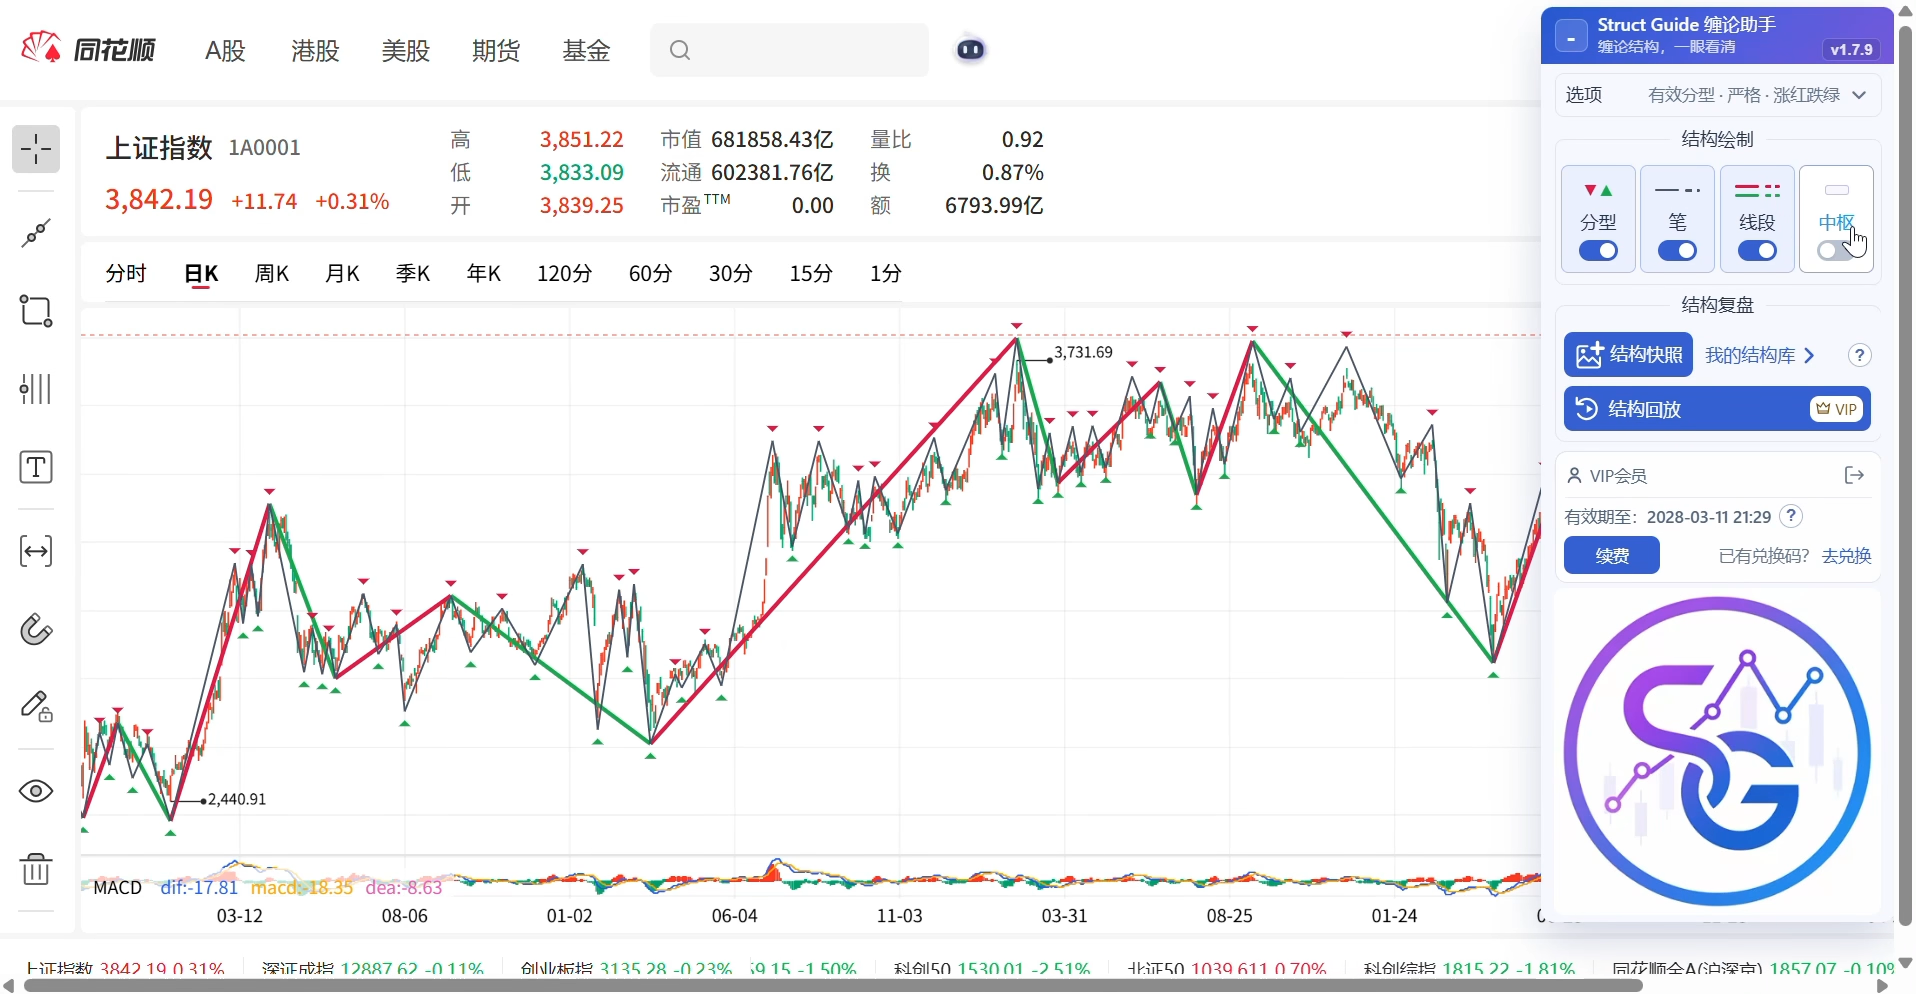Click in the stock search field
The width and height of the screenshot is (1916, 994).
tap(789, 50)
